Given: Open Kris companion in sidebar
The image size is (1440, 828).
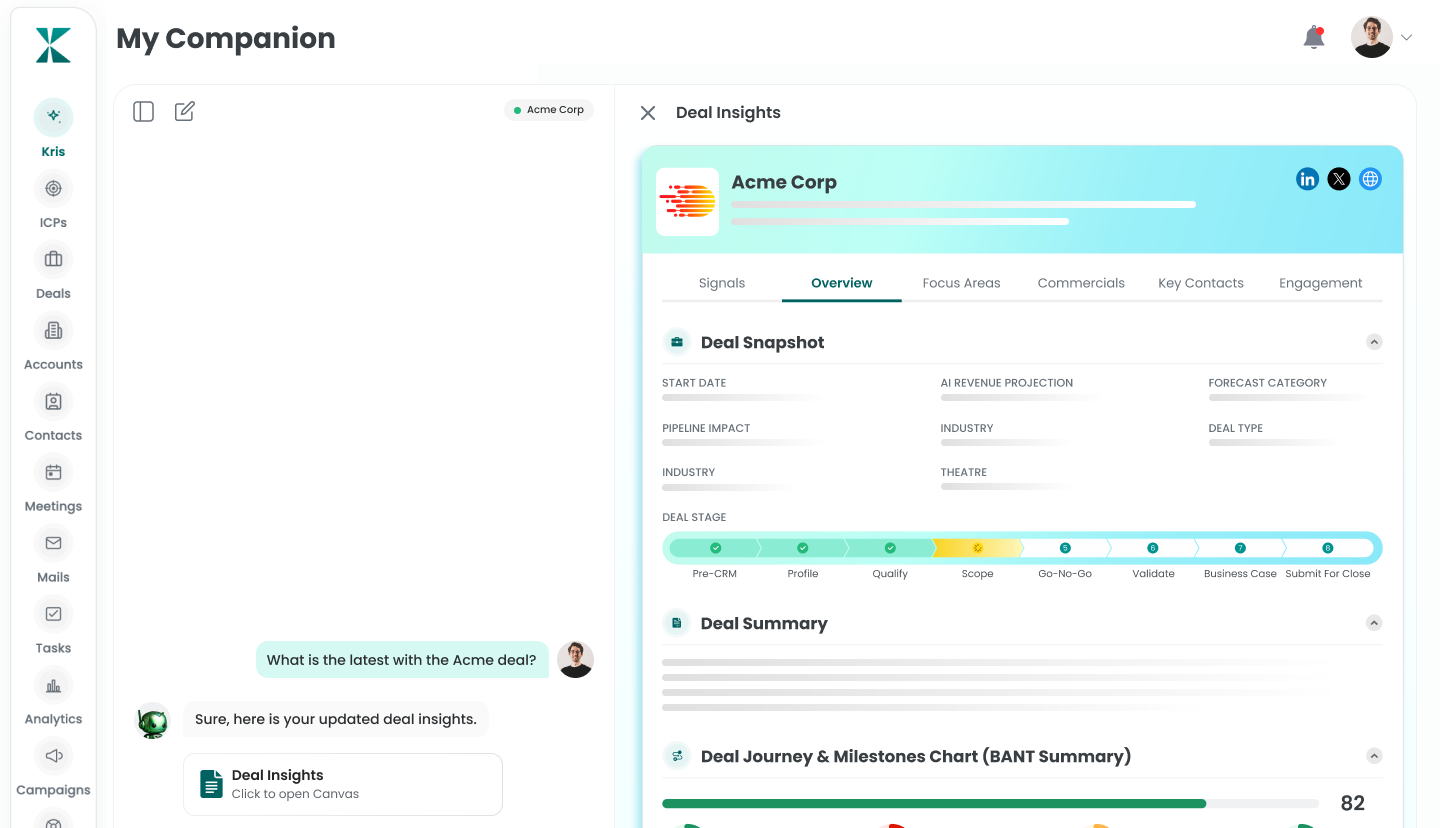Looking at the screenshot, I should click(53, 117).
